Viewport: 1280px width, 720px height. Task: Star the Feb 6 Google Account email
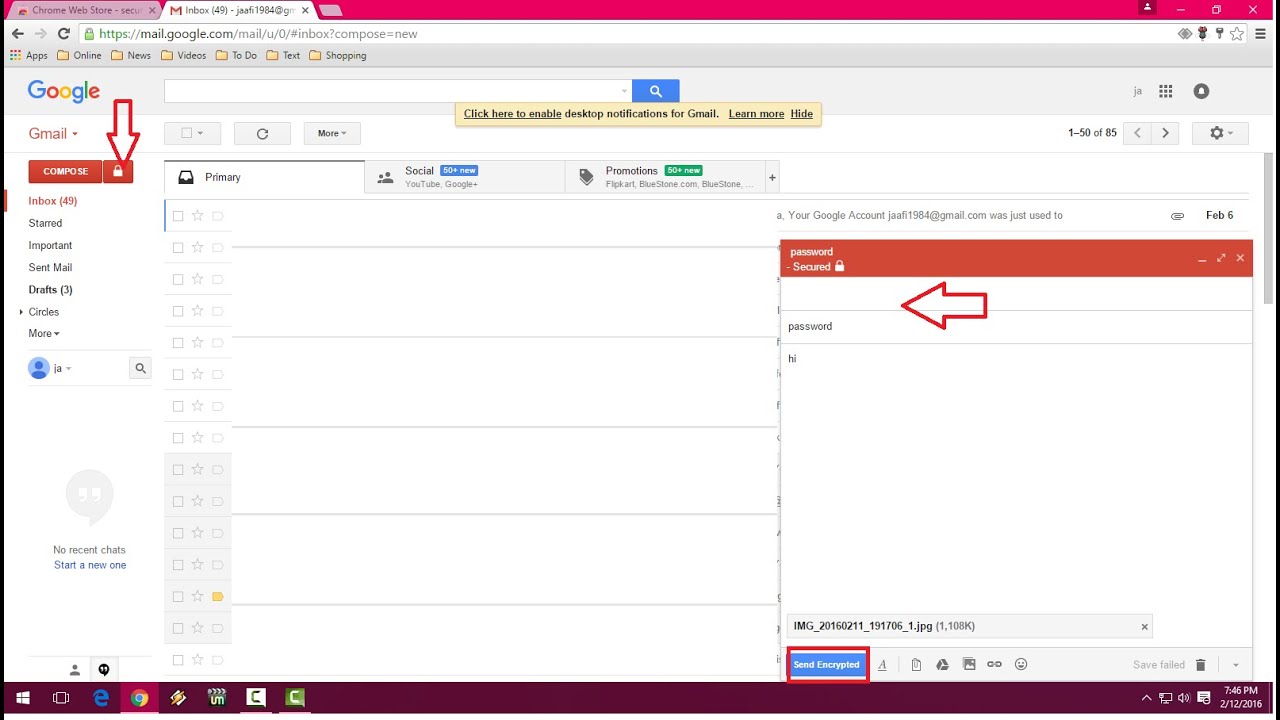pos(197,216)
